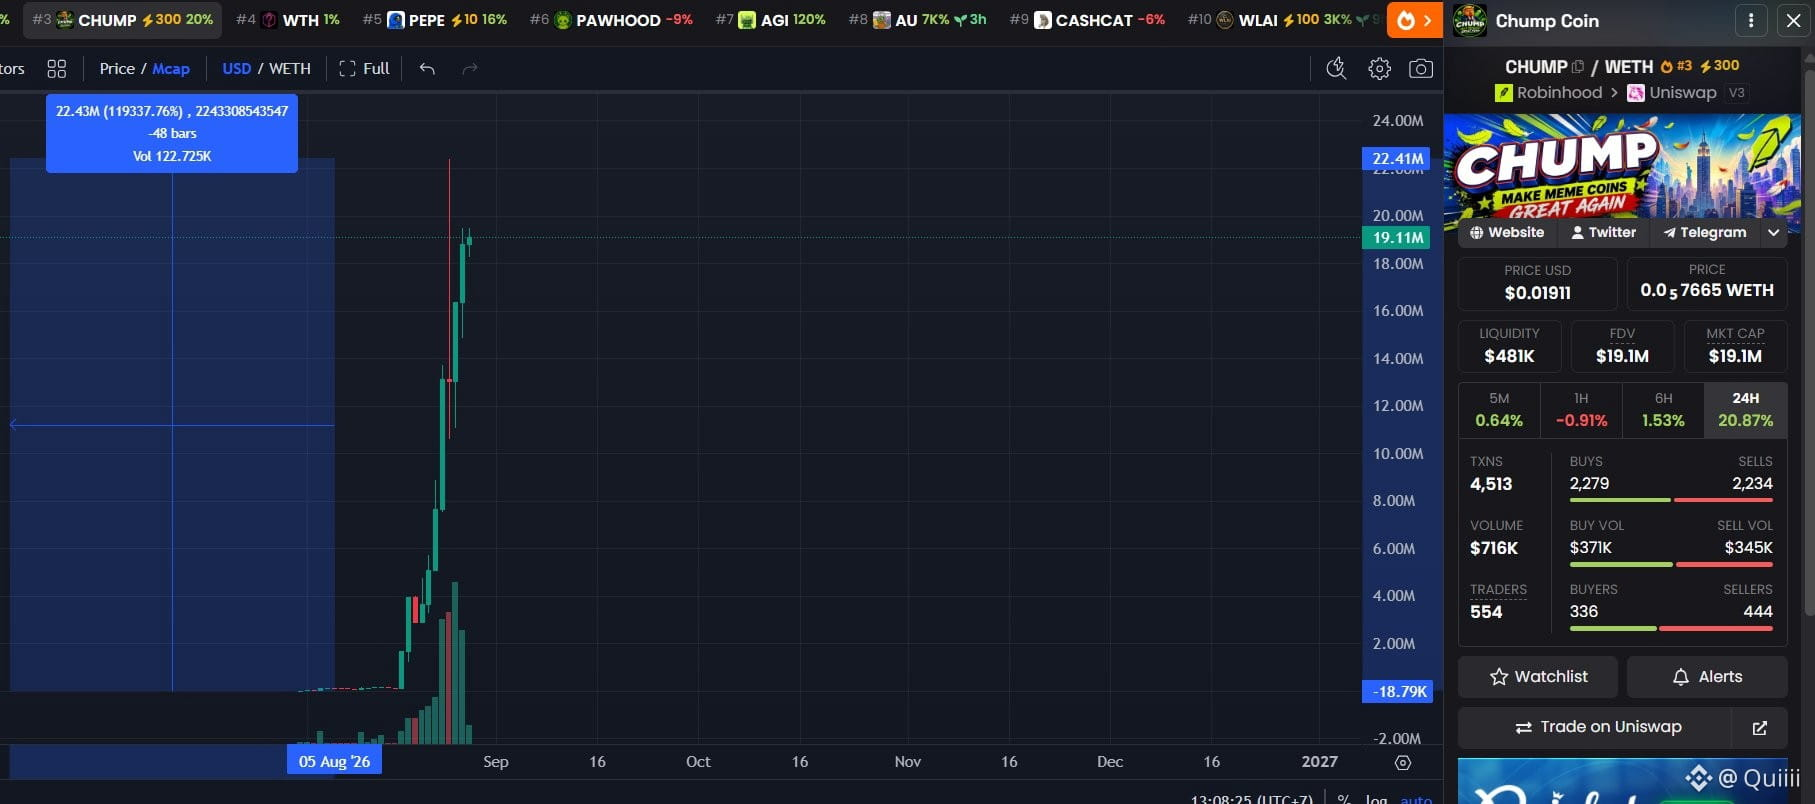
Task: Toggle Full screen chart mode
Action: click(365, 68)
